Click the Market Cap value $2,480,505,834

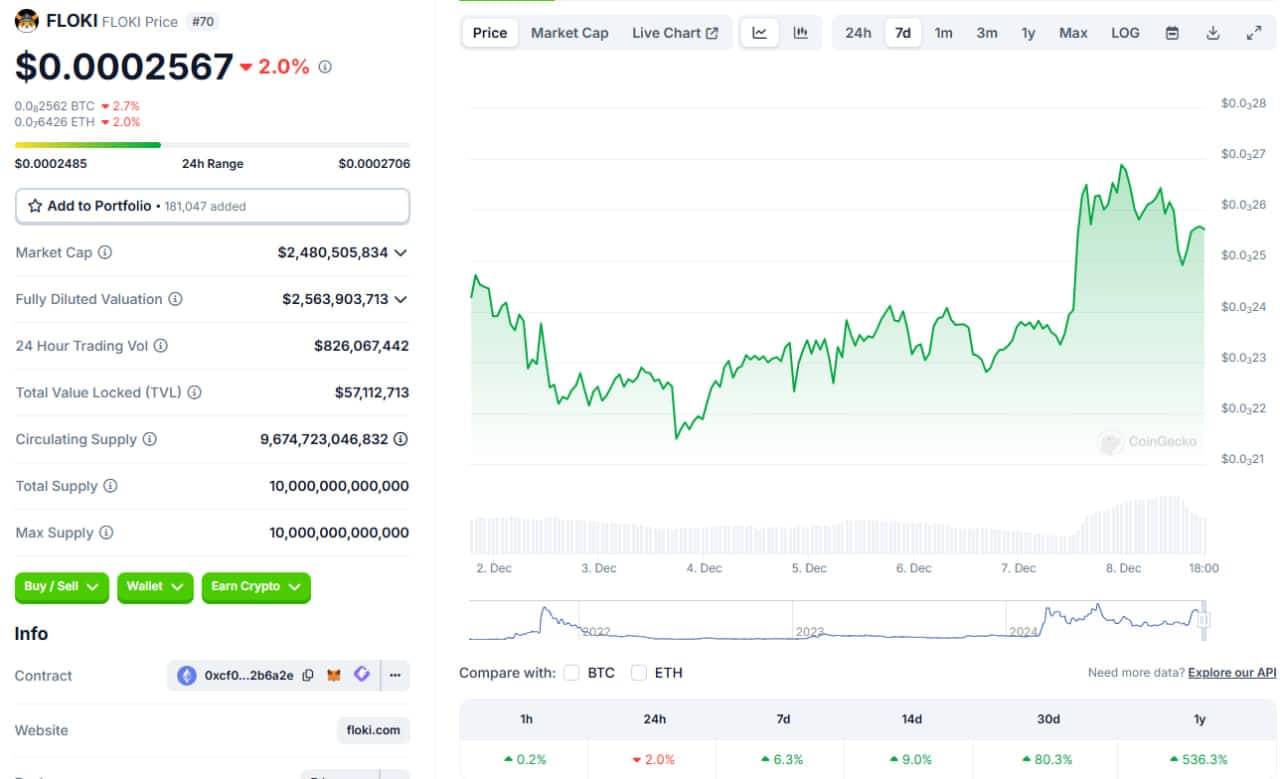pos(333,253)
